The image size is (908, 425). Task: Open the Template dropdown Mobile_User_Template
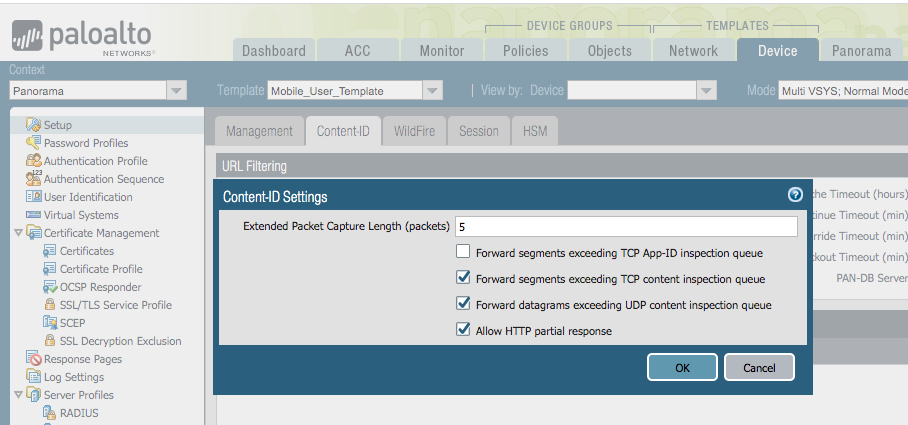432,91
